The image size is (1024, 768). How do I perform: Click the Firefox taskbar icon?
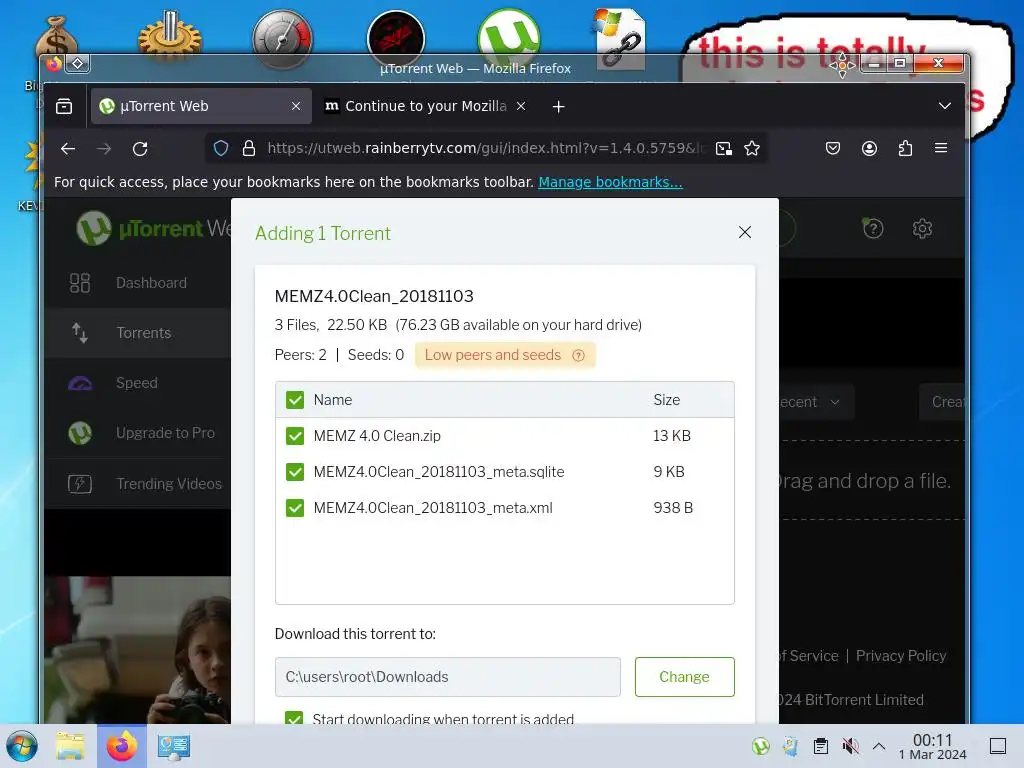coord(122,746)
